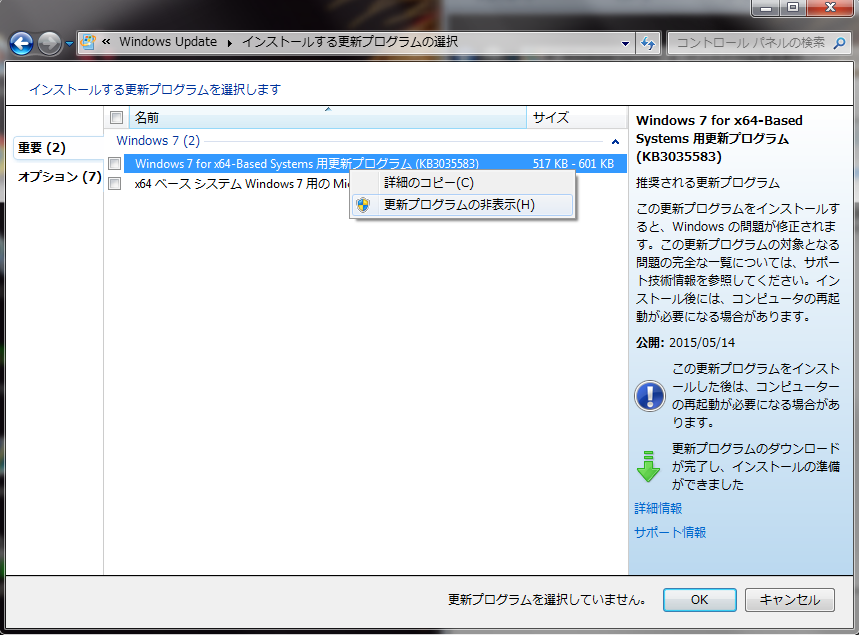
Task: Click the shield icon beside 更新プログラムの非表示
Action: click(x=363, y=205)
